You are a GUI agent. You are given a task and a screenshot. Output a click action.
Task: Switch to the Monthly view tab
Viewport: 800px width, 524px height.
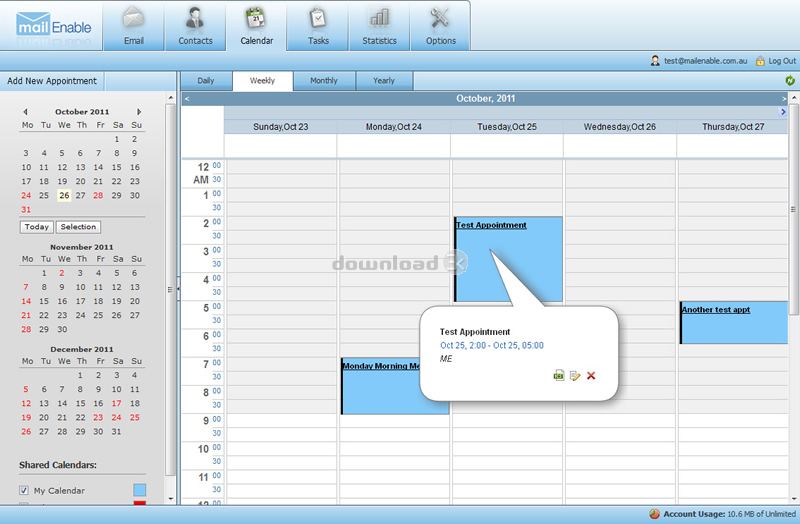click(x=324, y=81)
